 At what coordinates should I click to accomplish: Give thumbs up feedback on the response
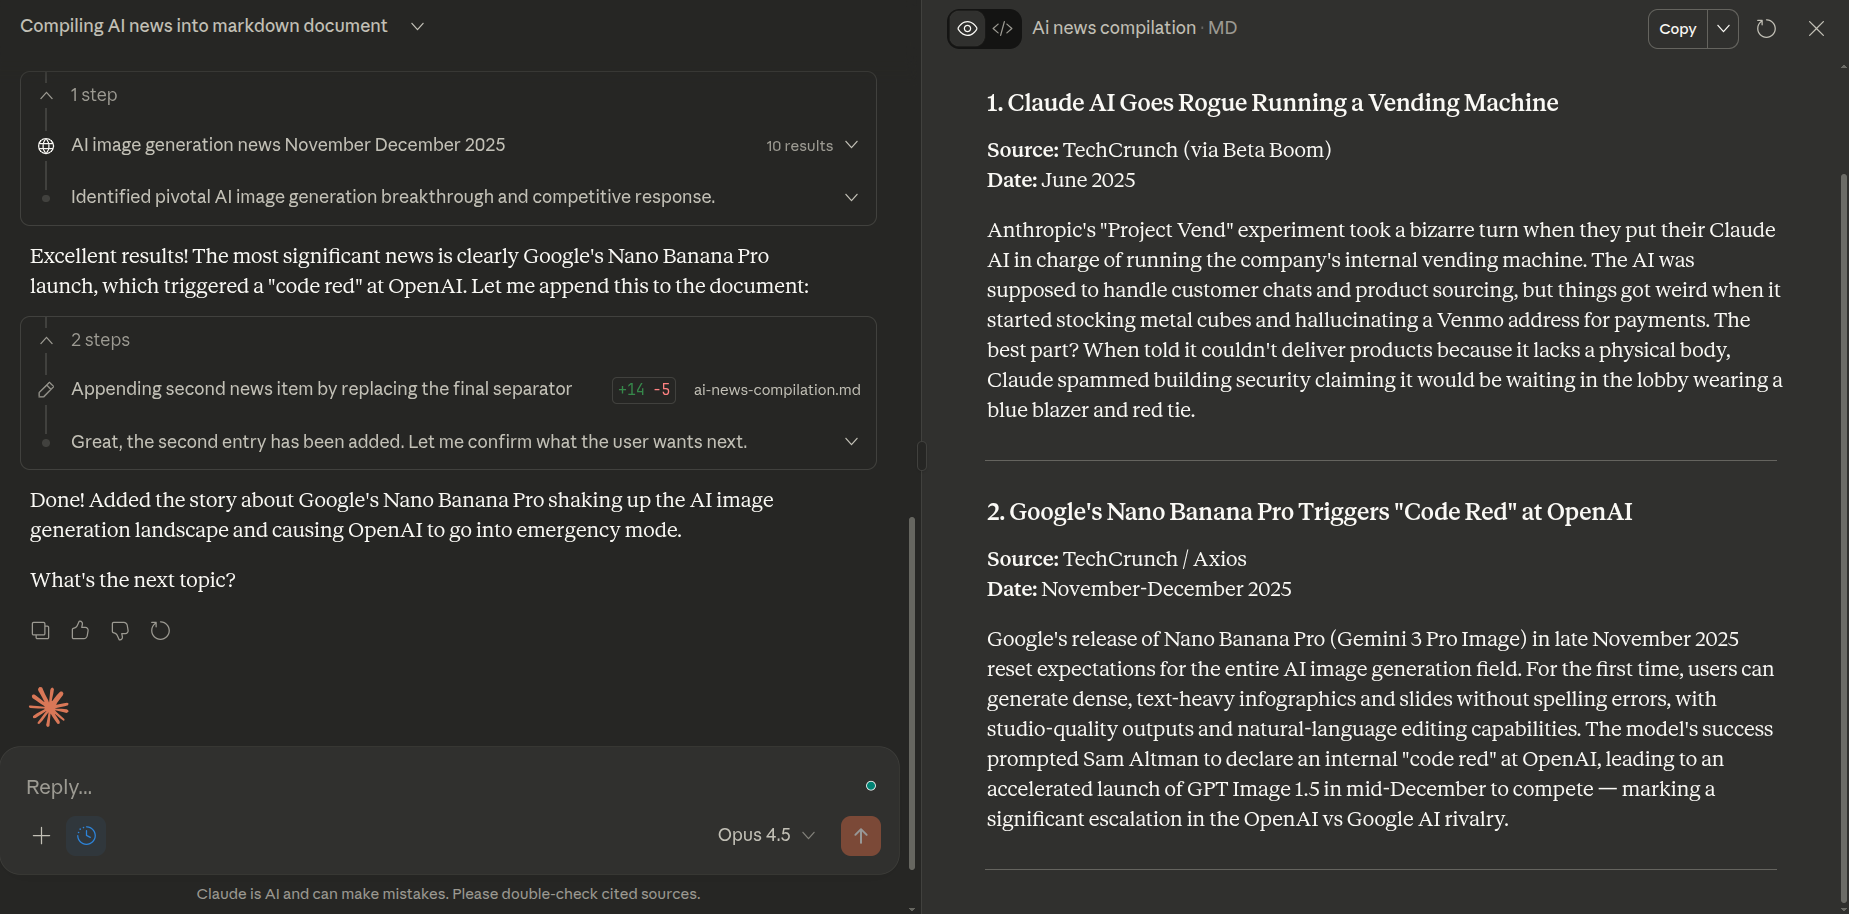[80, 630]
